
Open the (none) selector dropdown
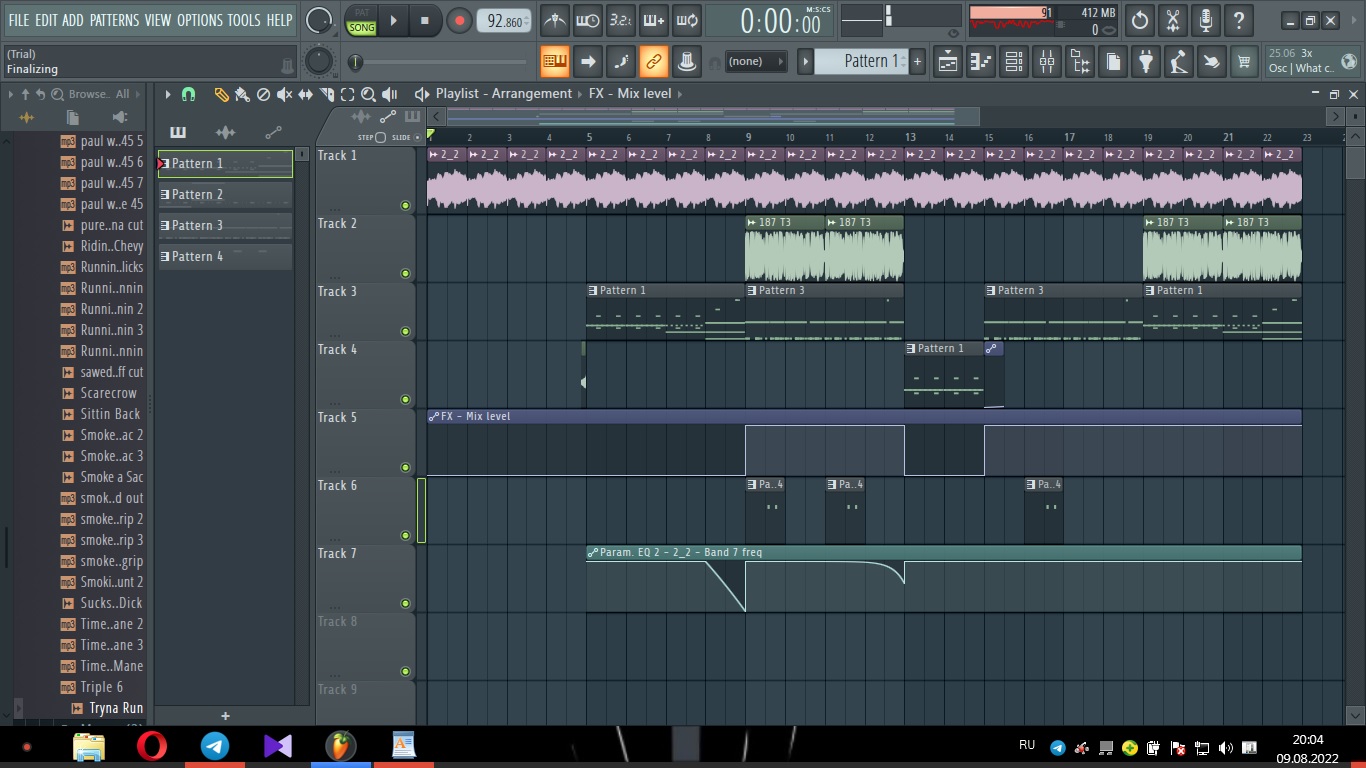coord(756,62)
